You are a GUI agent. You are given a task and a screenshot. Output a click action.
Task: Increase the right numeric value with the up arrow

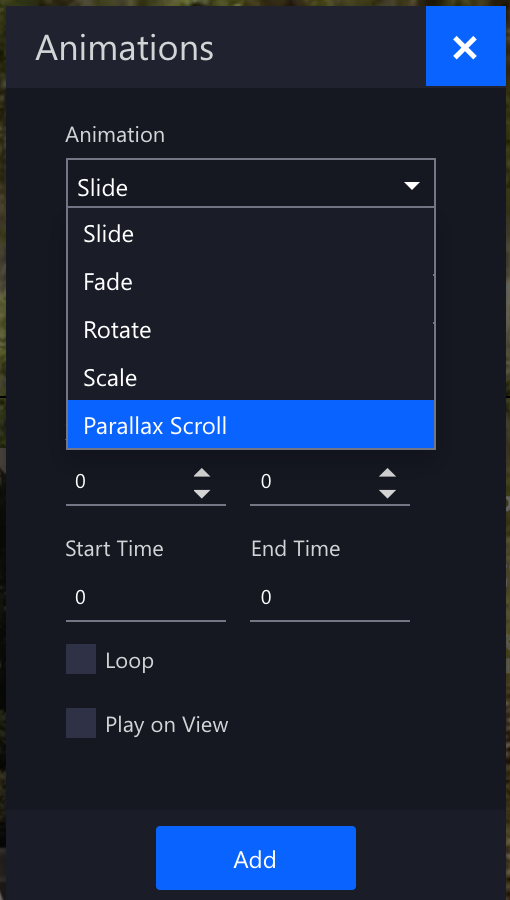[387, 473]
